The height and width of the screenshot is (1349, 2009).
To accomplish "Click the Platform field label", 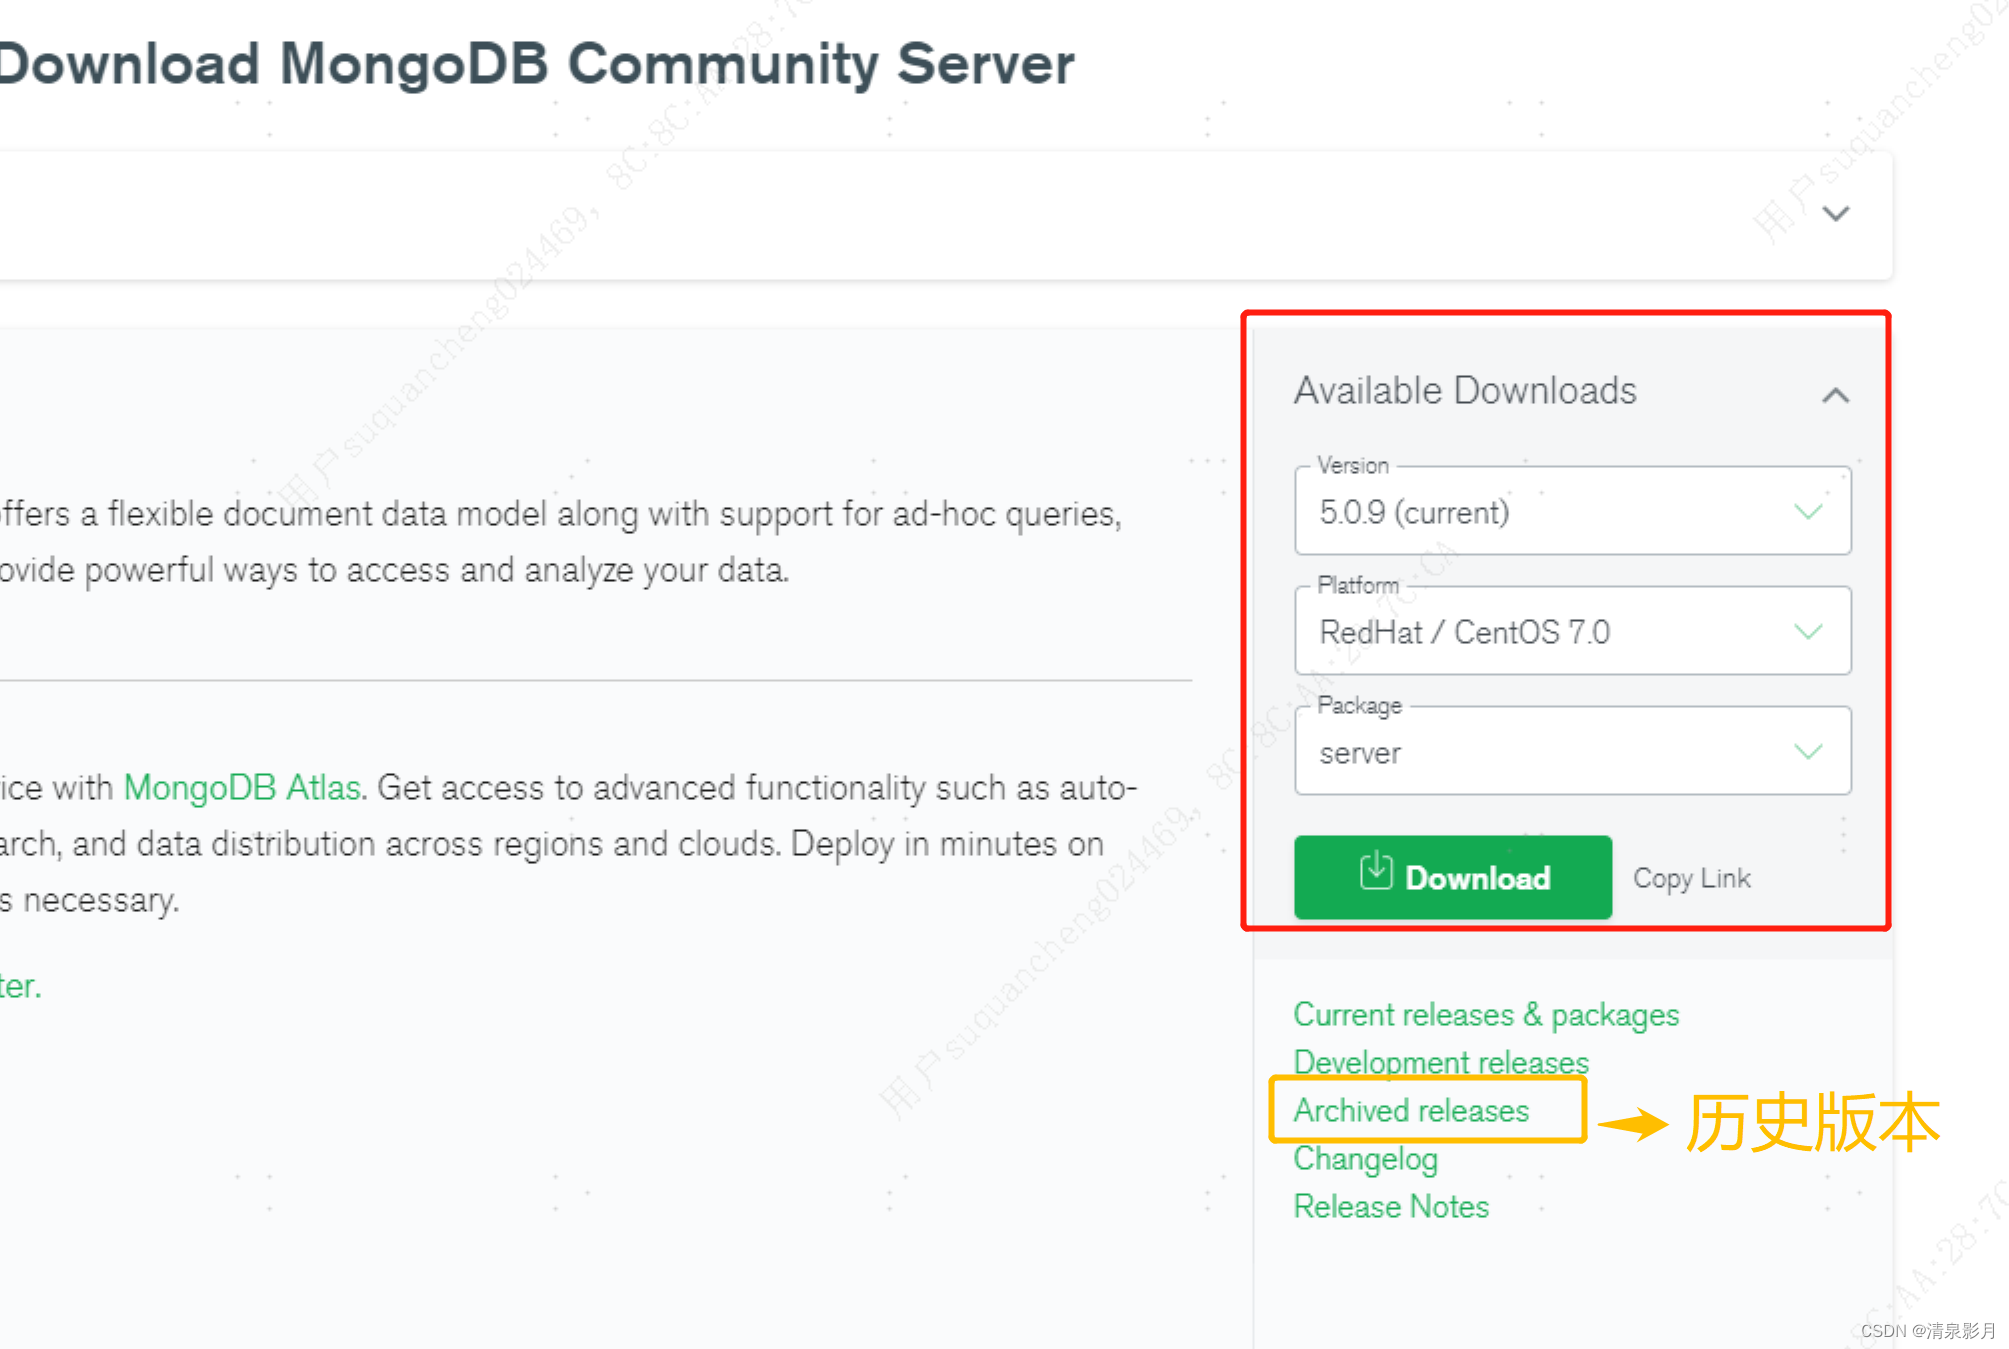I will 1356,586.
